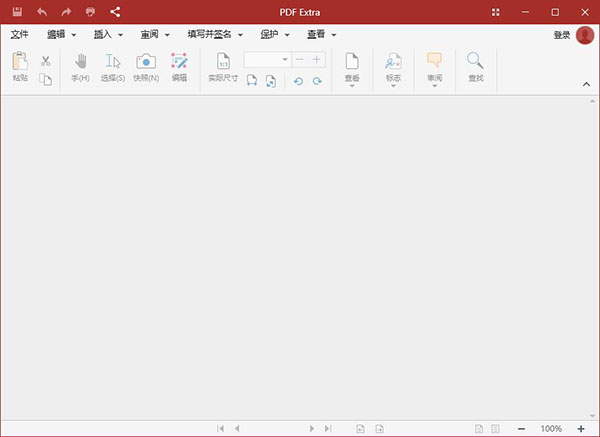Set view to 实际尺寸 actual size
Image resolution: width=600 pixels, height=437 pixels.
[x=223, y=67]
